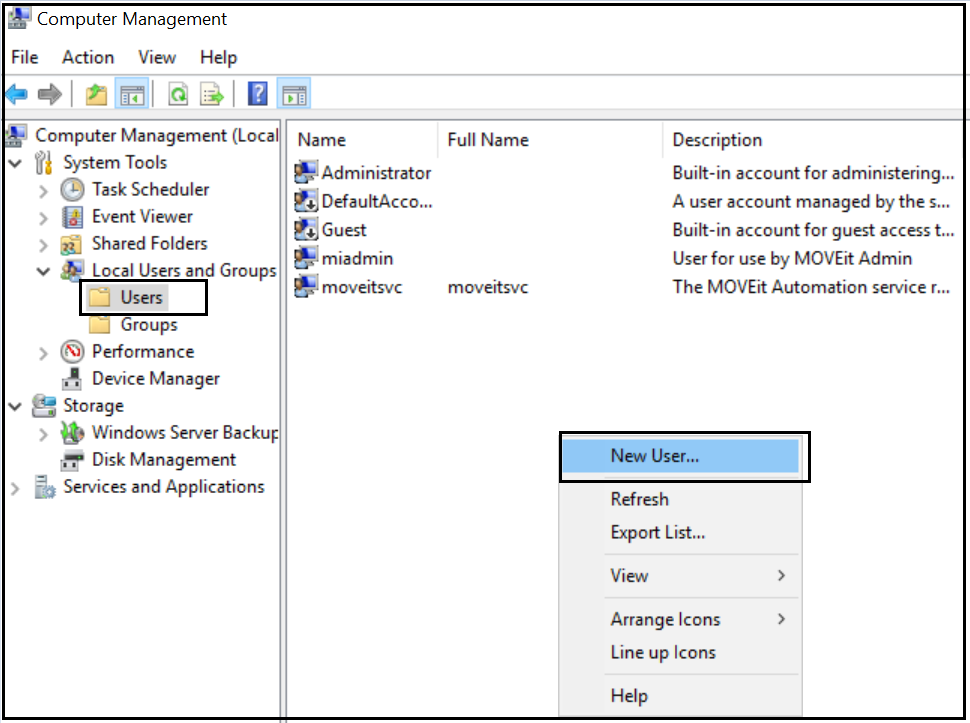Select Export List... in context menu
This screenshot has height=723, width=970.
click(658, 533)
